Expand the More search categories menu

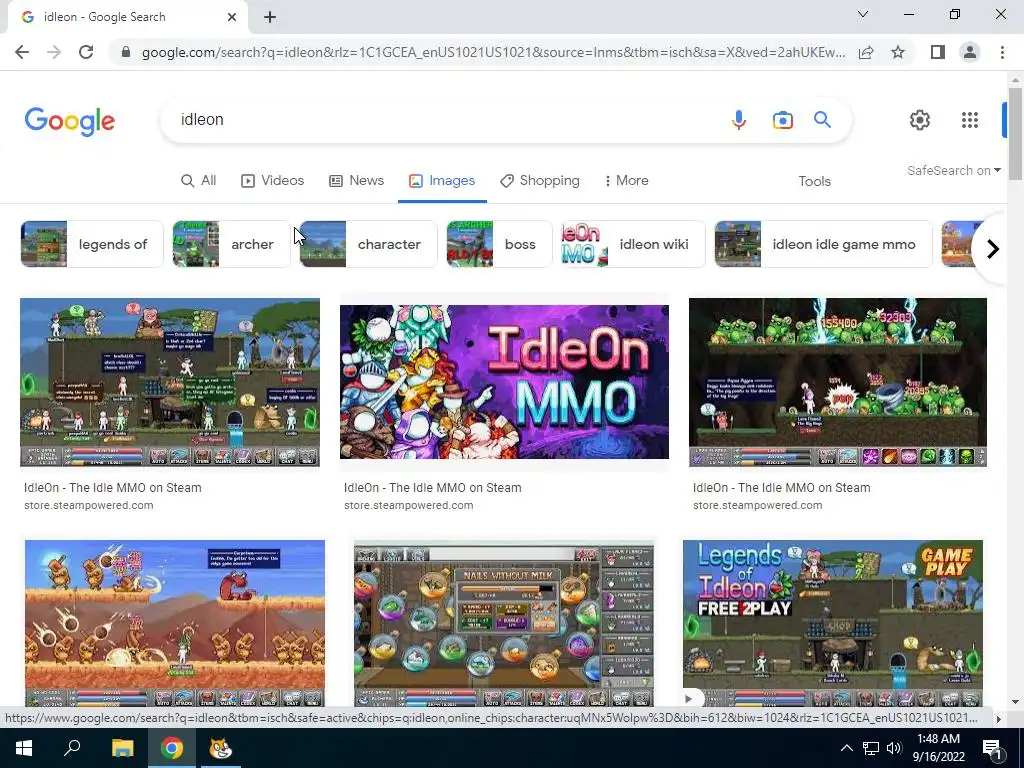[626, 181]
